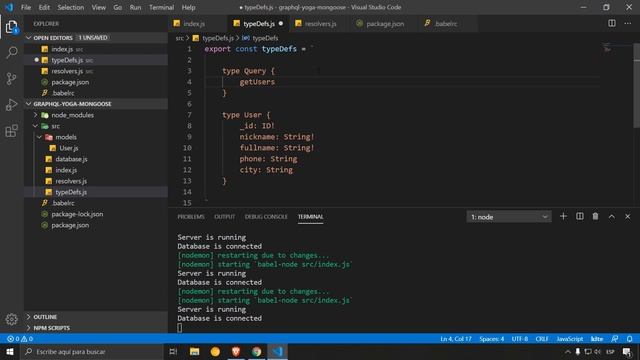Change language mode JavaScript
Image resolution: width=640 pixels, height=360 pixels.
click(x=569, y=339)
